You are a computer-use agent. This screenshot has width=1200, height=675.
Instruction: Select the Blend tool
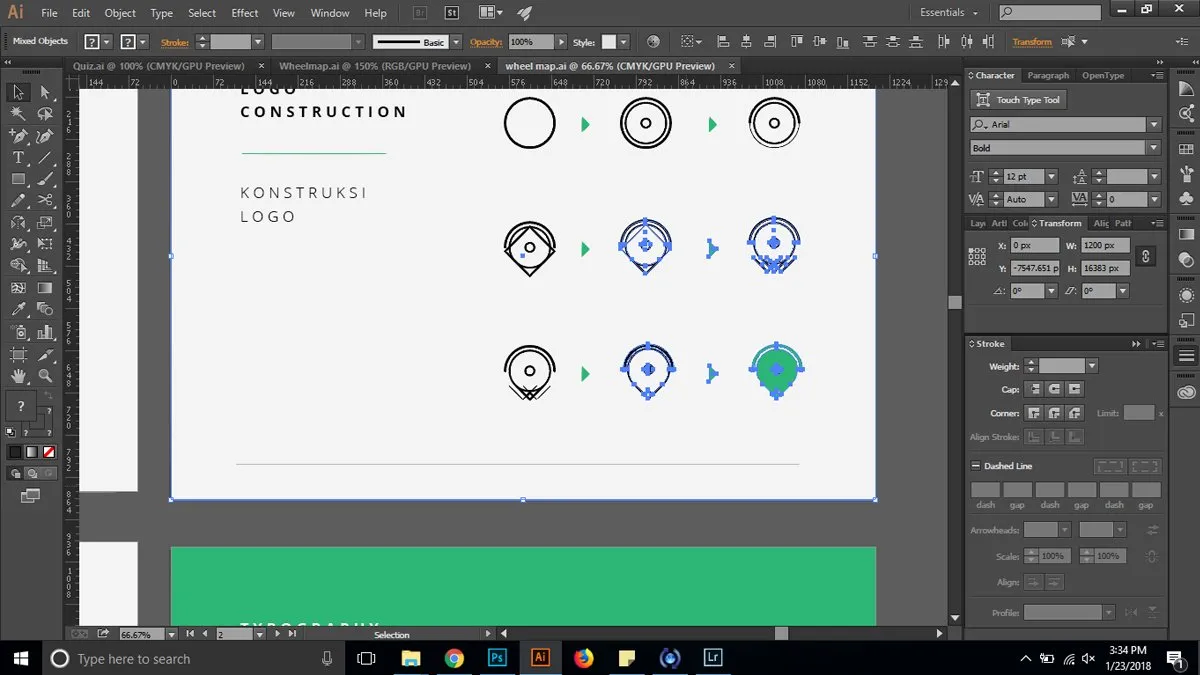click(45, 311)
